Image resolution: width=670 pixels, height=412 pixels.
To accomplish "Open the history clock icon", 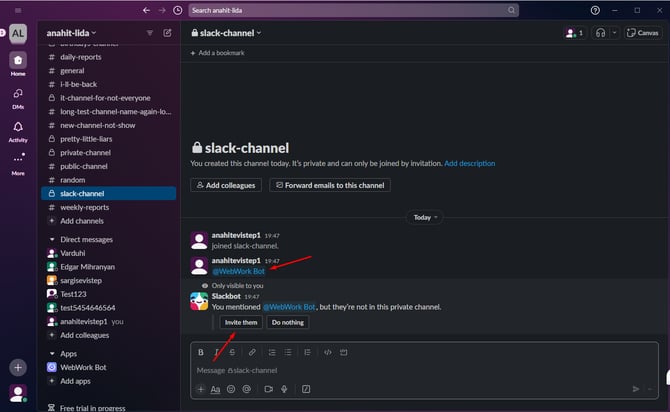I will tap(177, 10).
